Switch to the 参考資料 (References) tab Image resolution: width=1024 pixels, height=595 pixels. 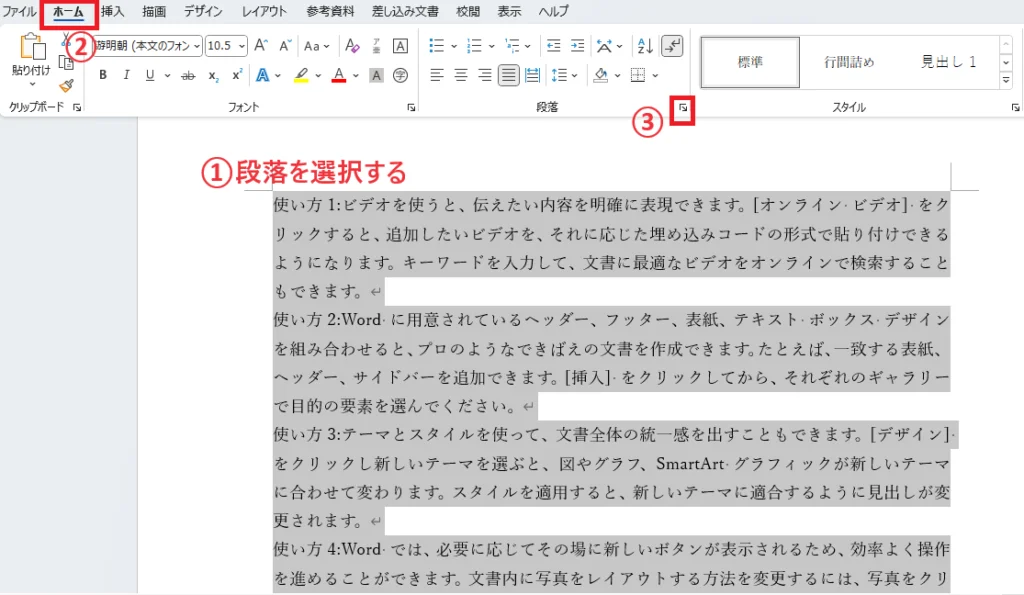pyautogui.click(x=330, y=12)
